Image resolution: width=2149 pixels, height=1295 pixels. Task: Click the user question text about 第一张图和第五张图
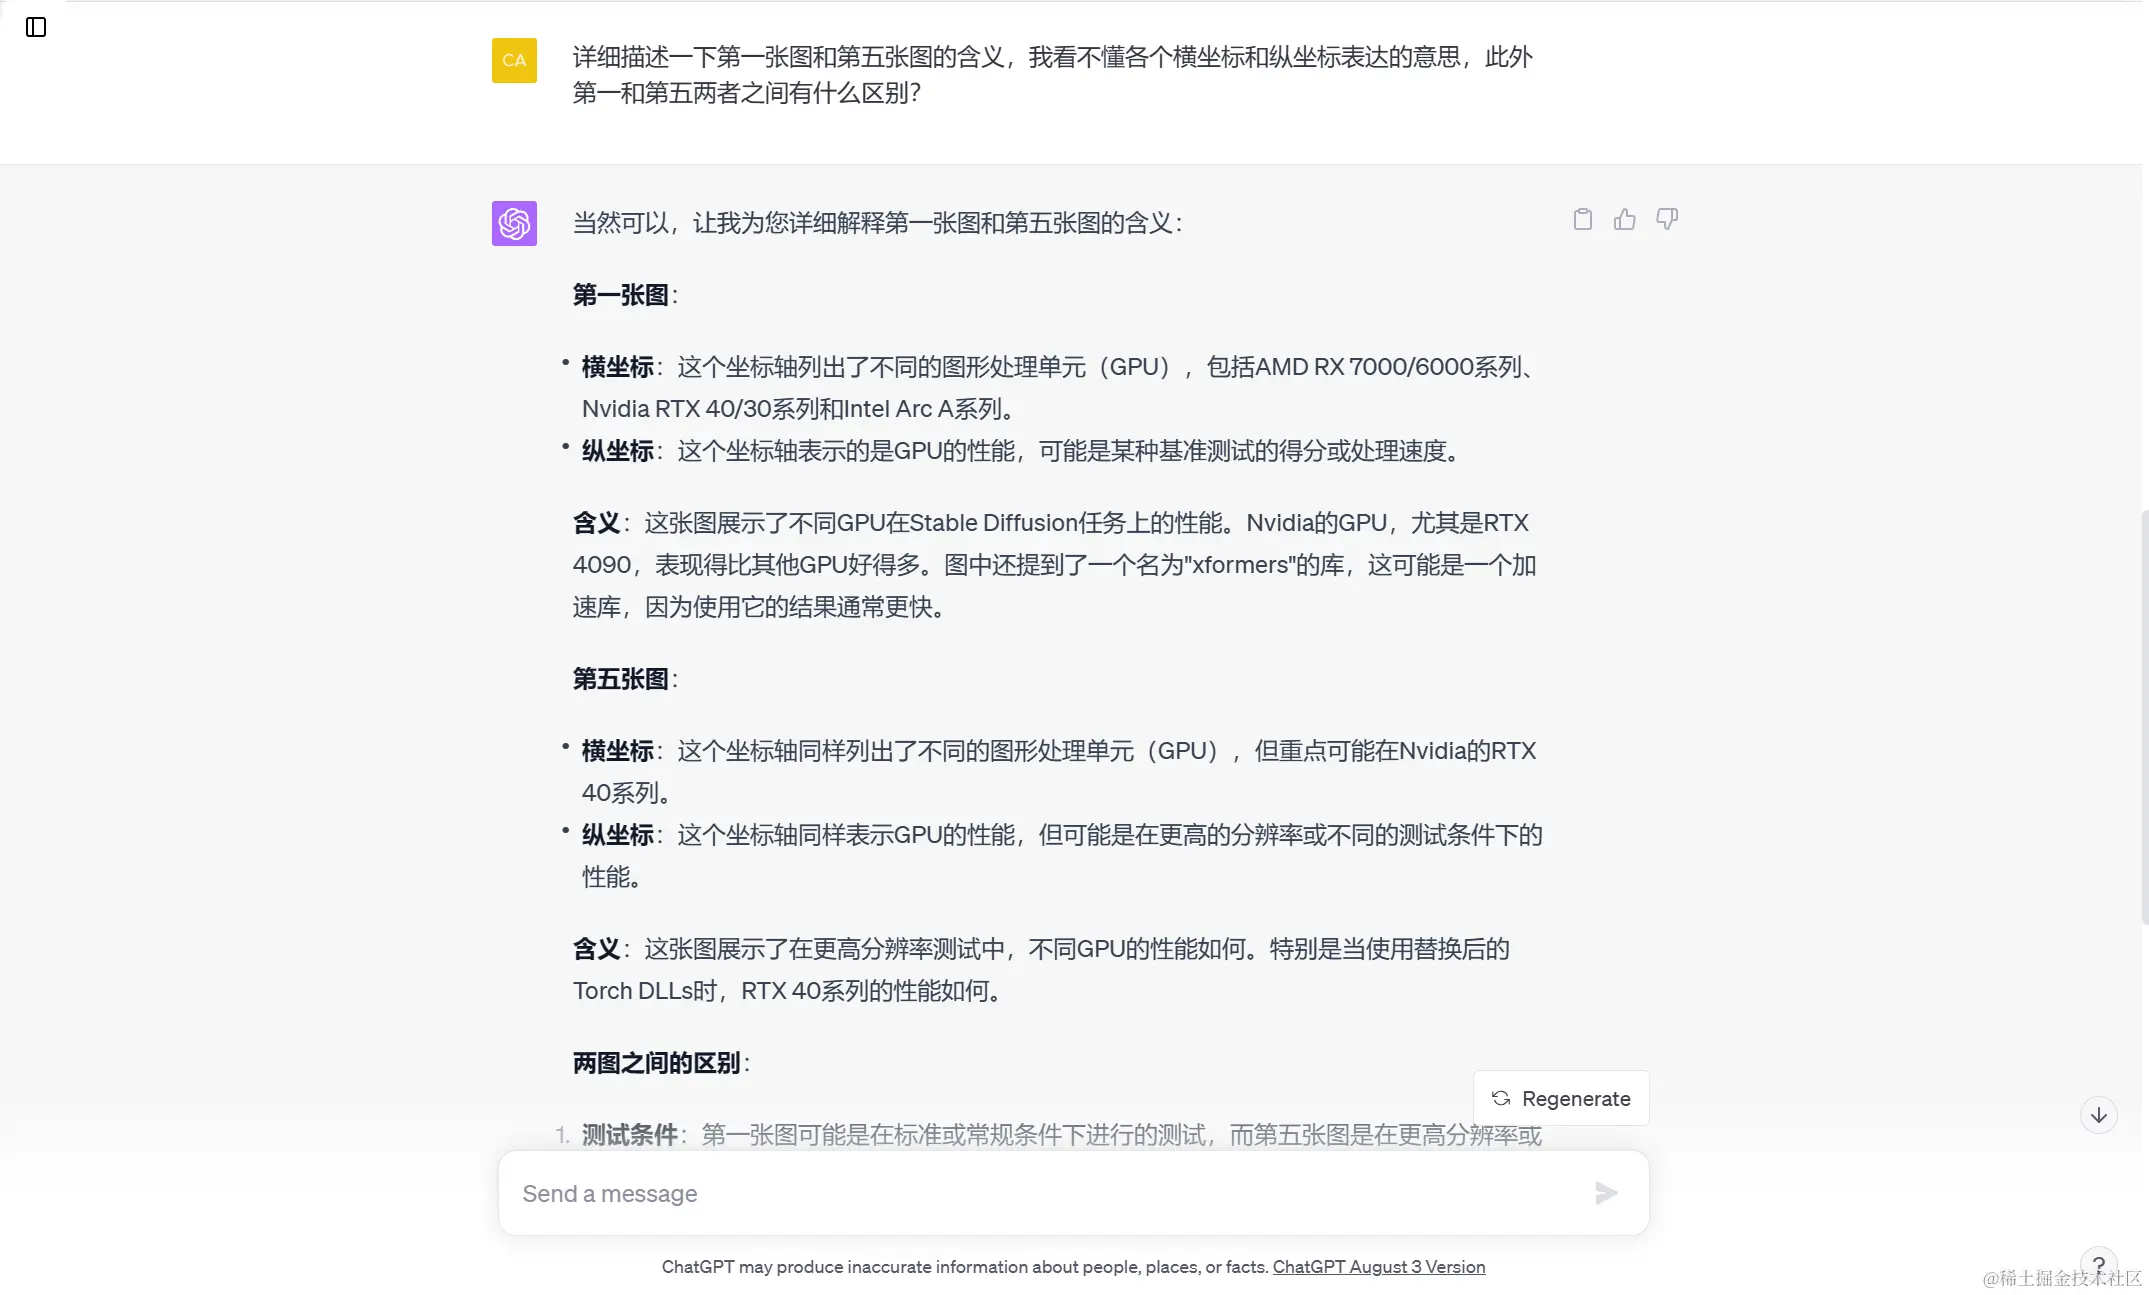(1052, 75)
